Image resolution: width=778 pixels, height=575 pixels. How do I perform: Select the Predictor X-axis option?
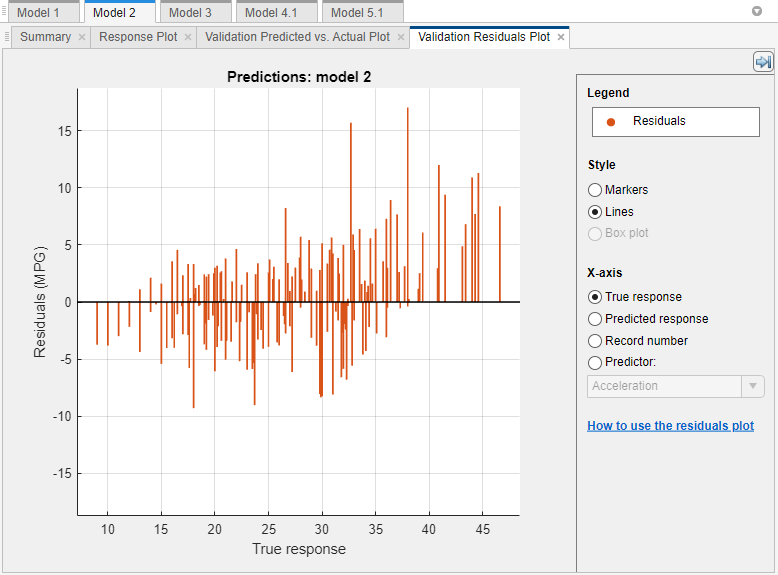595,363
